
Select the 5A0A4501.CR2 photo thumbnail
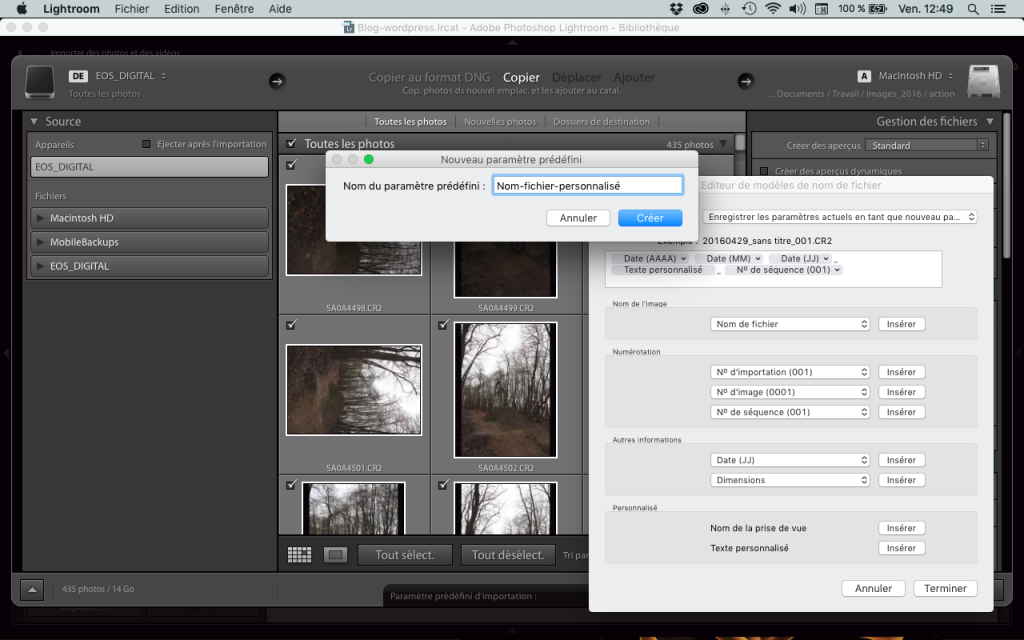click(354, 390)
